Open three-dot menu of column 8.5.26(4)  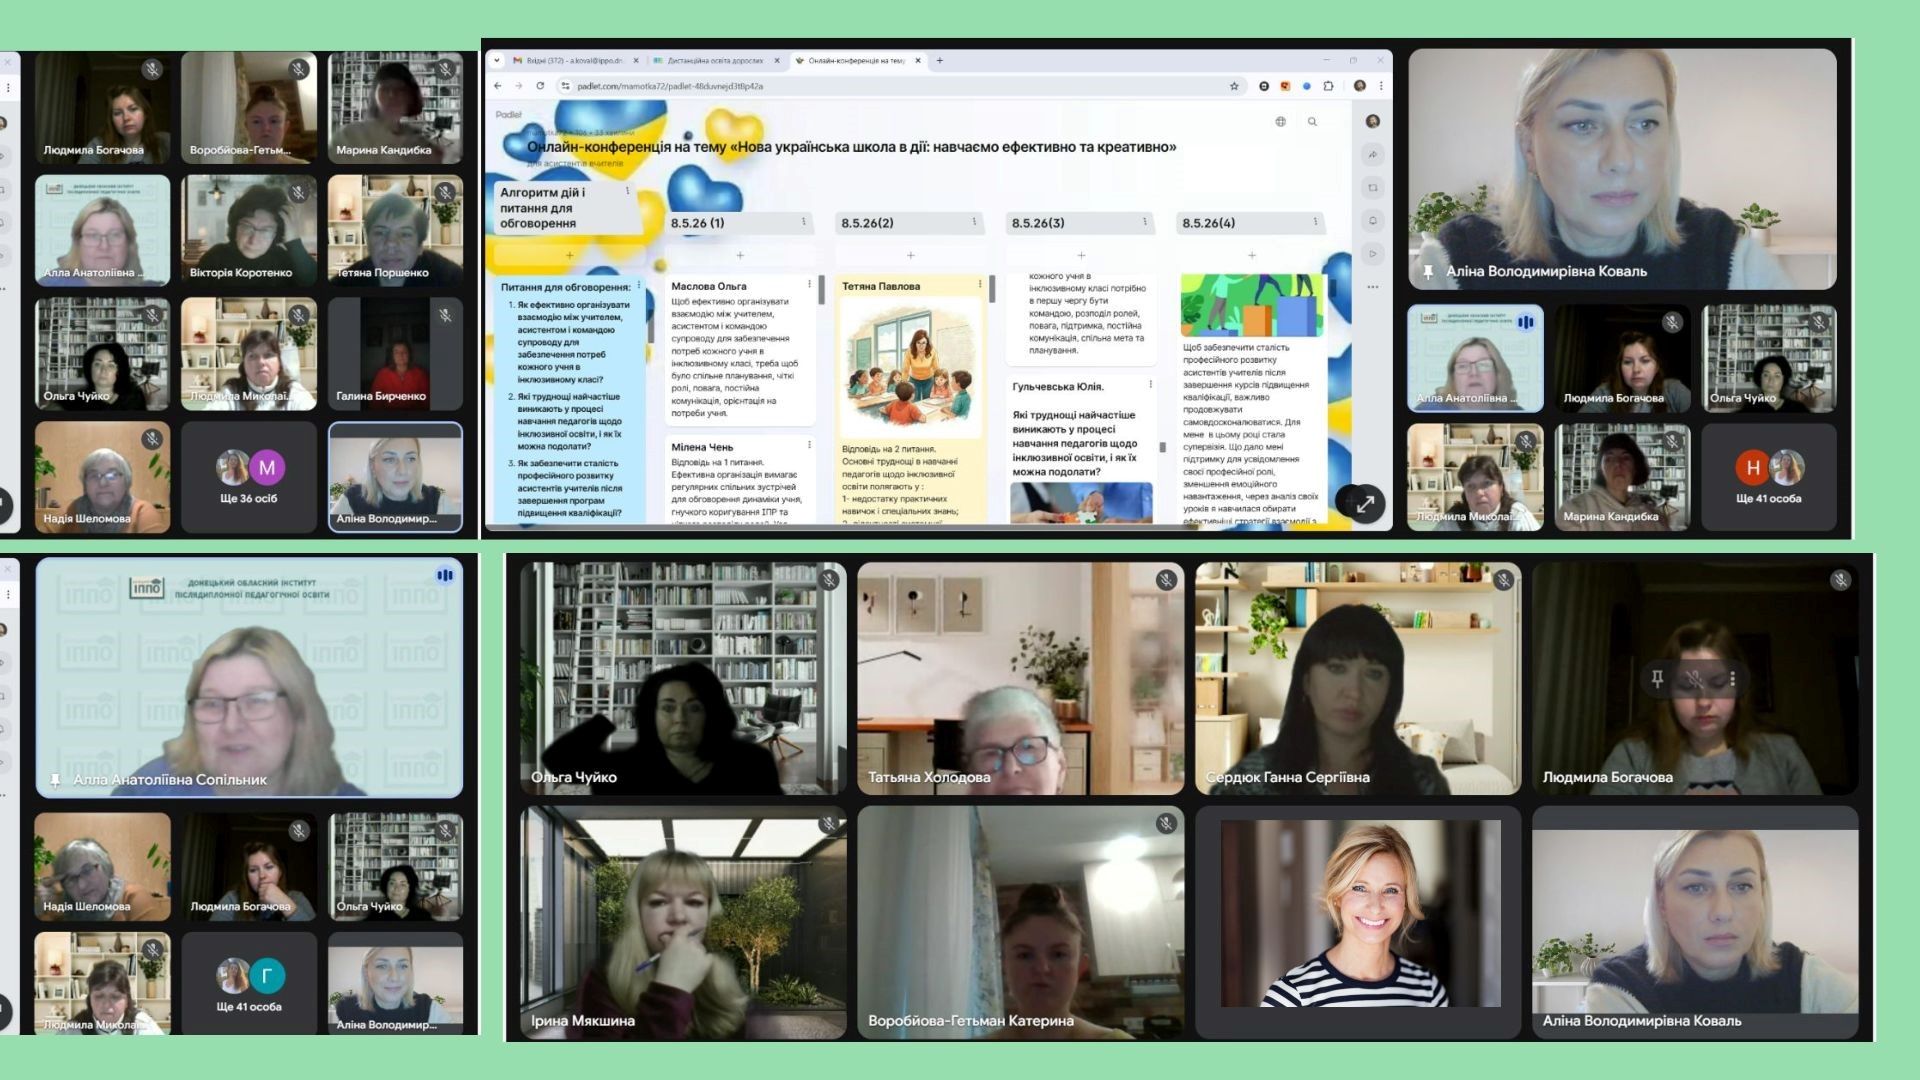(x=1315, y=222)
